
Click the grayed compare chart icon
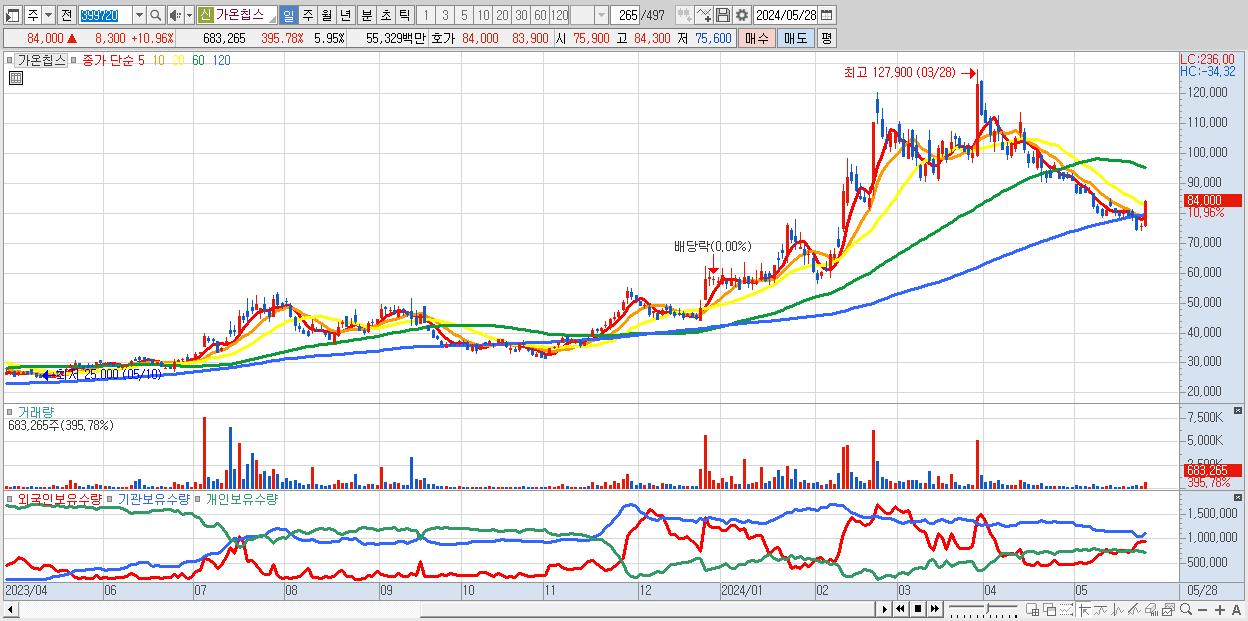tap(685, 15)
